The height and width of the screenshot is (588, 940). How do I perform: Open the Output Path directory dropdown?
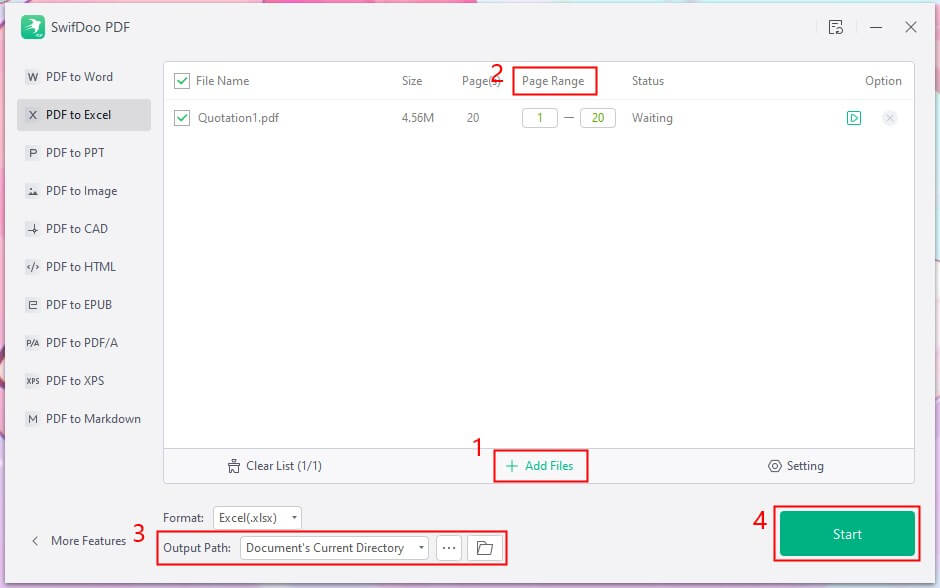[x=334, y=548]
